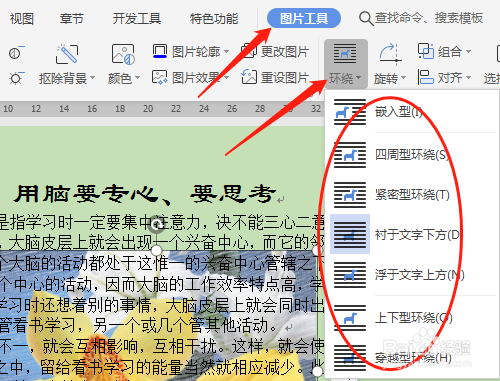Image resolution: width=500 pixels, height=381 pixels.
Task: Click the 抠除背景 magic wand icon
Action: point(67,54)
